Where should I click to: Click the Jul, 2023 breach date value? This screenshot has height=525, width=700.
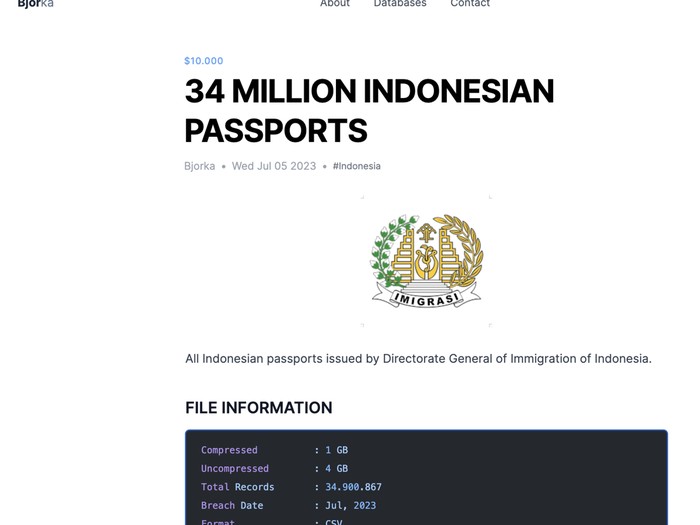(350, 505)
